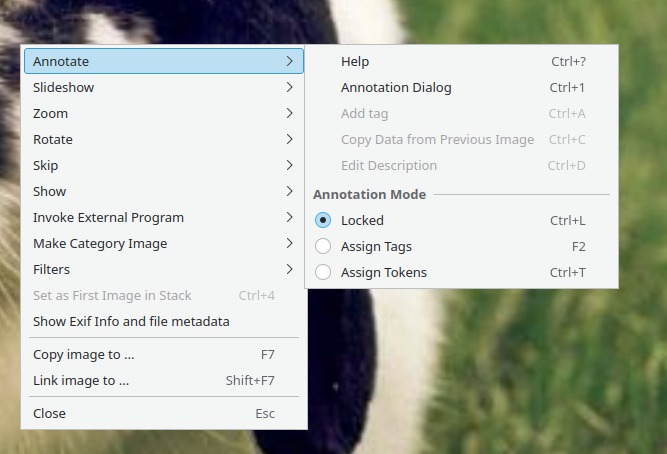667x454 pixels.
Task: Open Invoke External Program submenu
Action: click(164, 217)
